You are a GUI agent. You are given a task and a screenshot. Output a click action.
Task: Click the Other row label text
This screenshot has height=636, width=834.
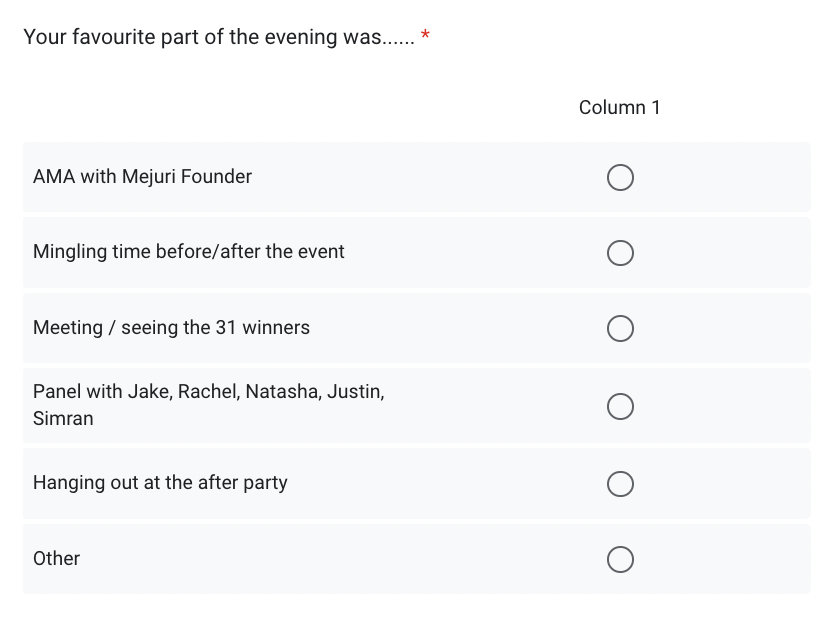[x=56, y=558]
